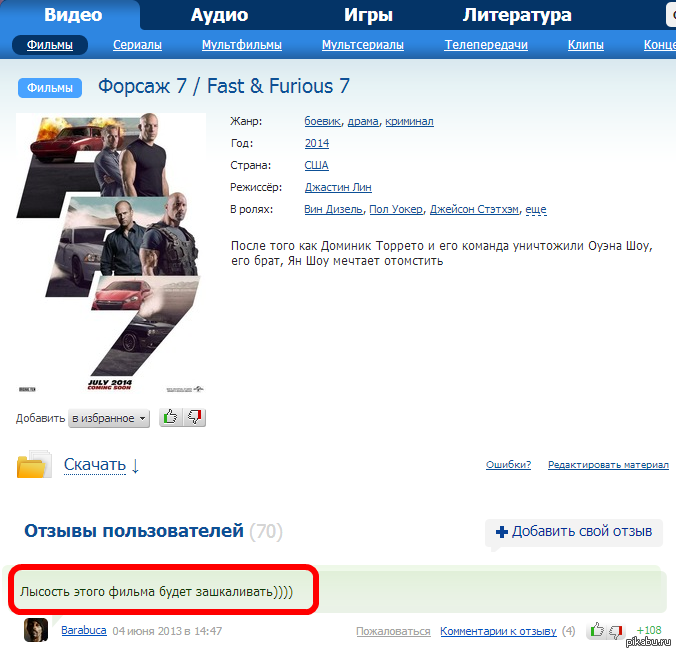The width and height of the screenshot is (676, 653).
Task: Expand cast list with "еще" link
Action: click(536, 210)
